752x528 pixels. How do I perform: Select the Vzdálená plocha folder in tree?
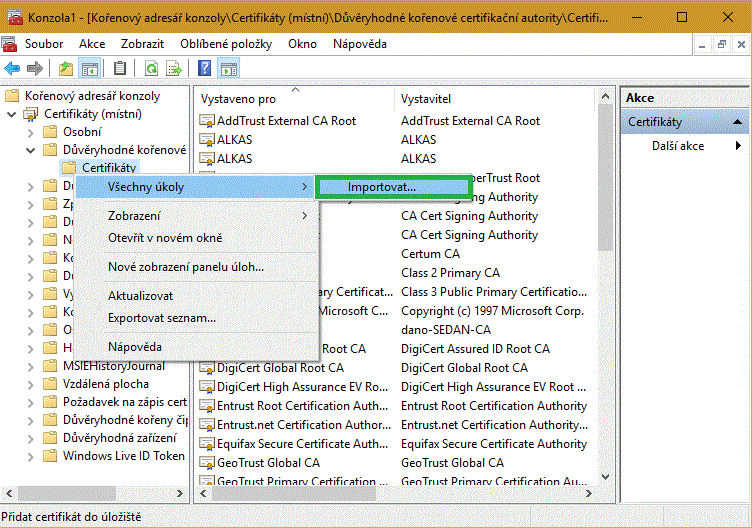(103, 384)
